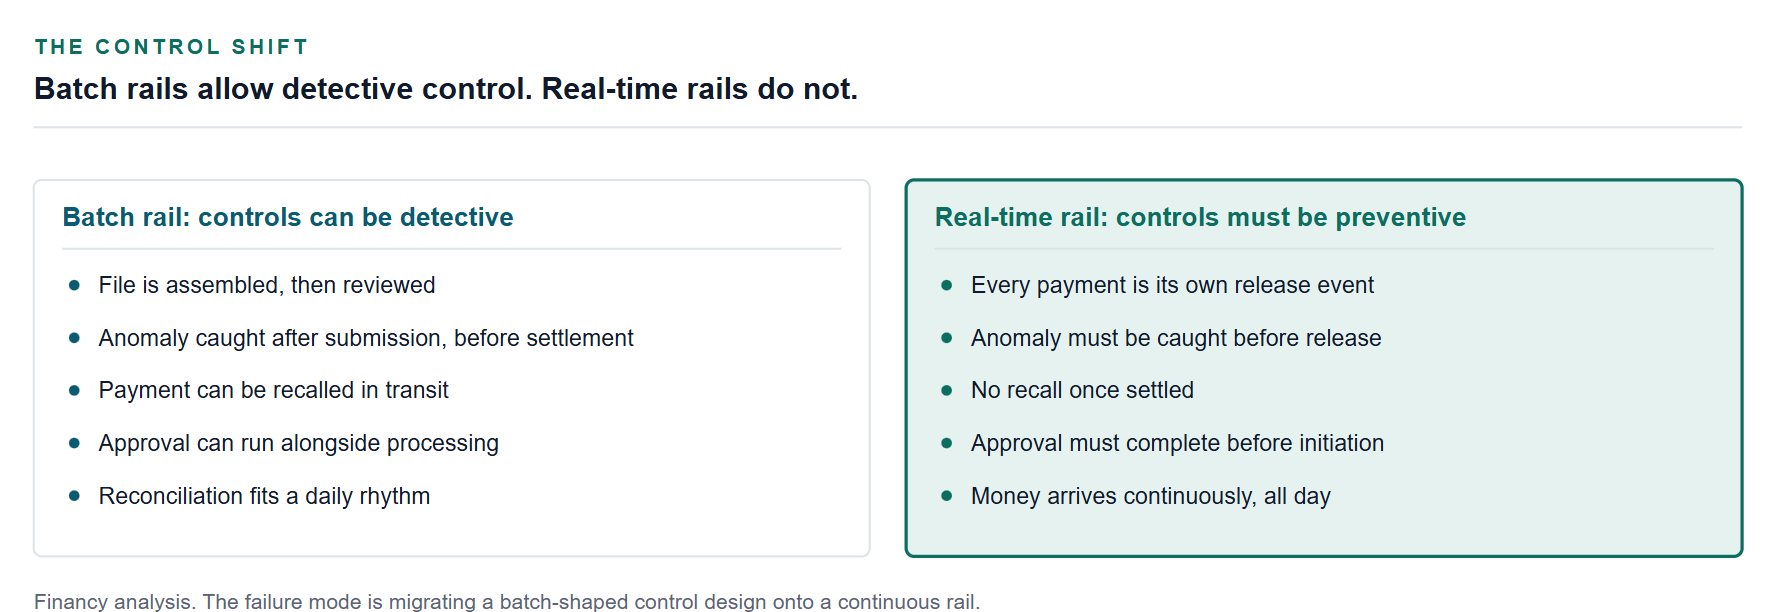Click 'Money arrives continuously, all day' text
The image size is (1785, 612).
coord(1151,496)
